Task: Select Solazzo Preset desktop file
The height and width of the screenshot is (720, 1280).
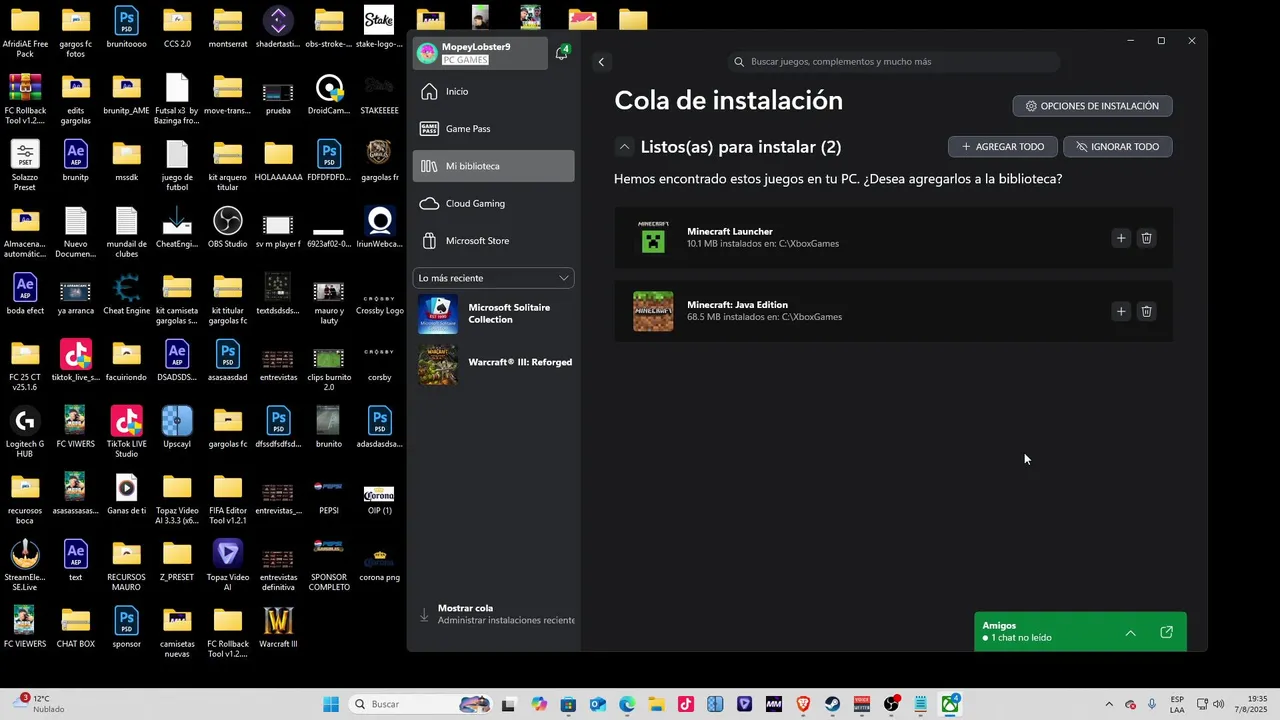Action: (25, 166)
